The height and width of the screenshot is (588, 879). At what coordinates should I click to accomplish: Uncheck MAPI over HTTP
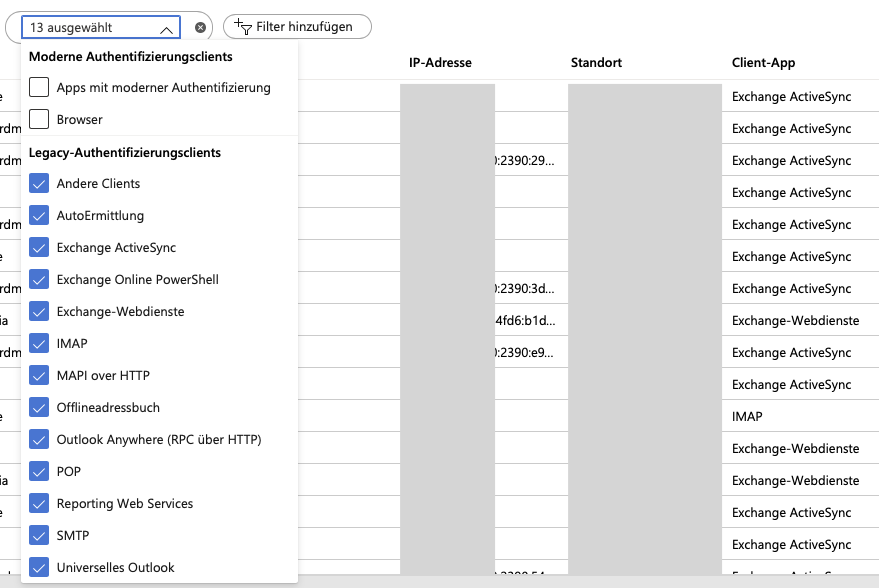(x=37, y=375)
